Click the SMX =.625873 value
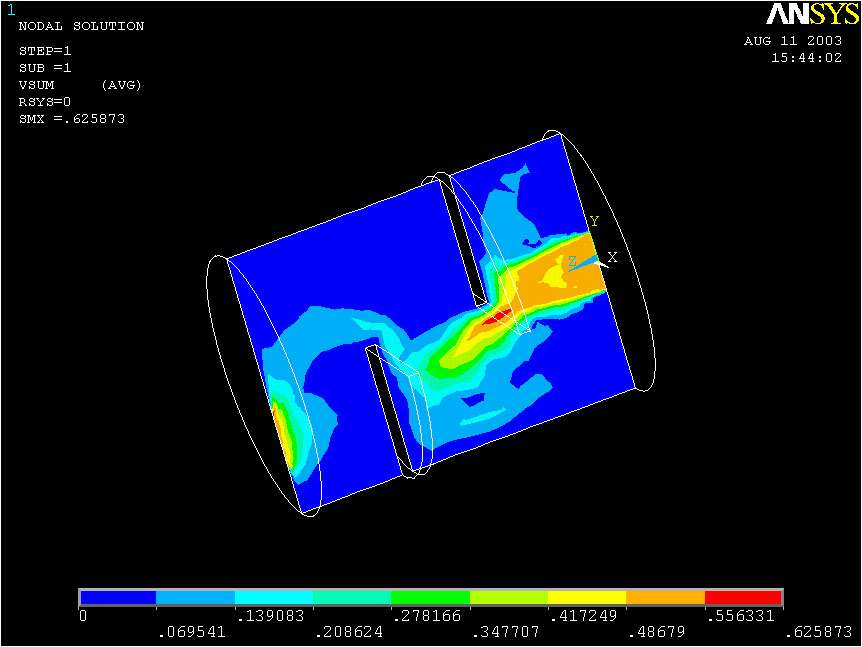Image resolution: width=862 pixels, height=647 pixels. click(72, 119)
